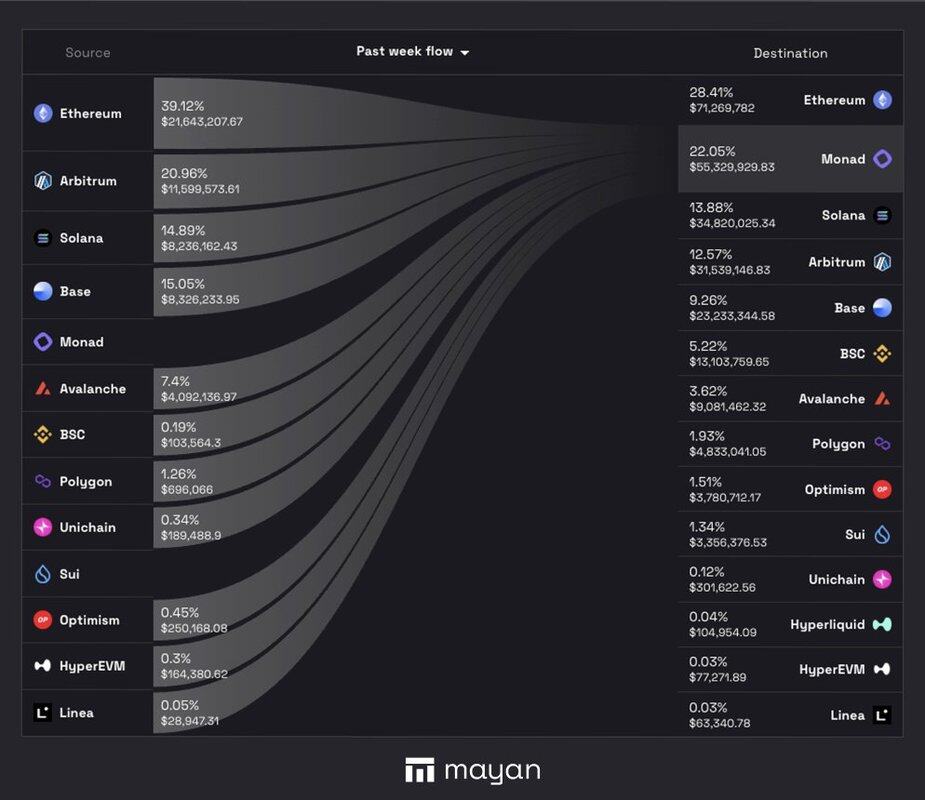Click the Ethereum source icon

pos(43,114)
